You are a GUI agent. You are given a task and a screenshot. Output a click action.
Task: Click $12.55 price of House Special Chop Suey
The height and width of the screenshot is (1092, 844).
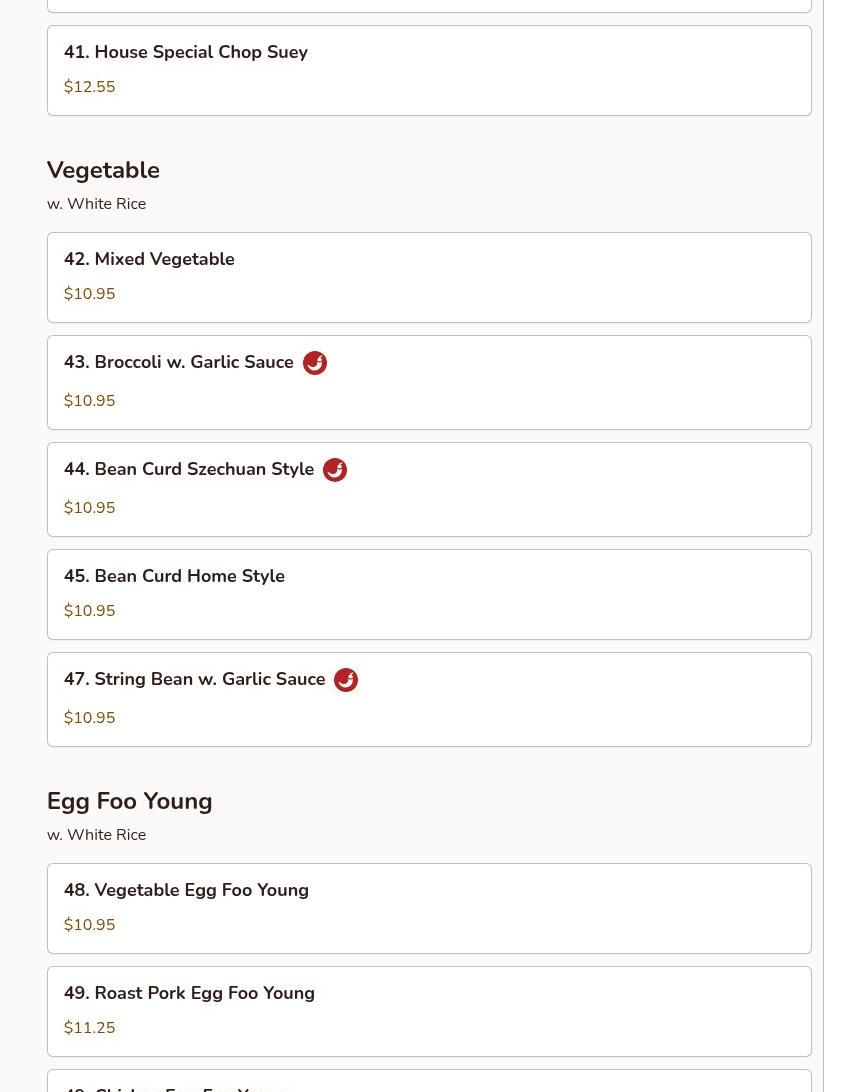click(89, 87)
